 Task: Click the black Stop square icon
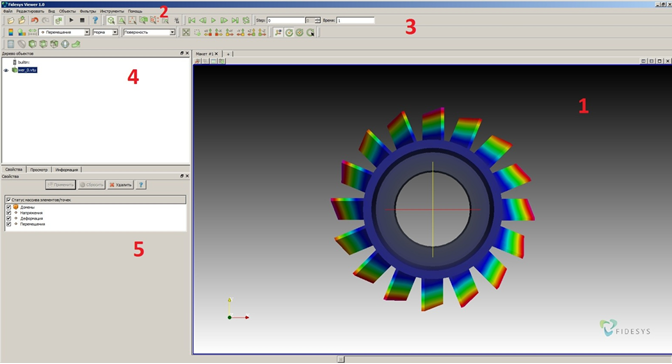coord(82,20)
